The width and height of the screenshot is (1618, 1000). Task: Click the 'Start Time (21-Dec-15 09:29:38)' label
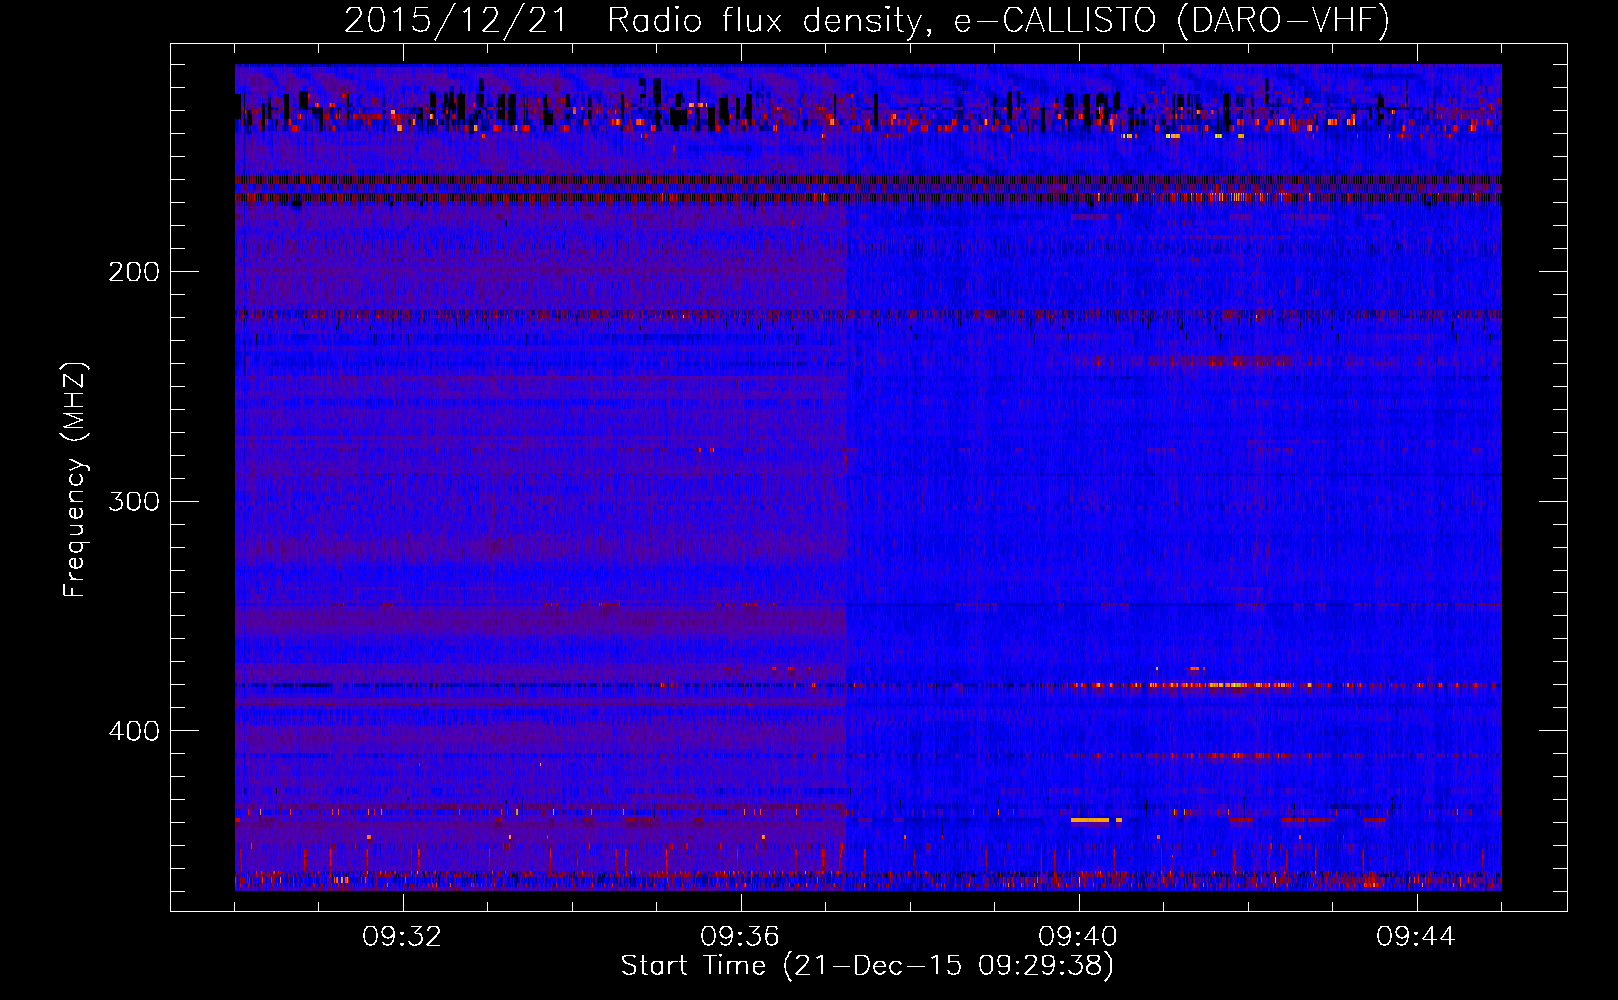click(x=867, y=966)
